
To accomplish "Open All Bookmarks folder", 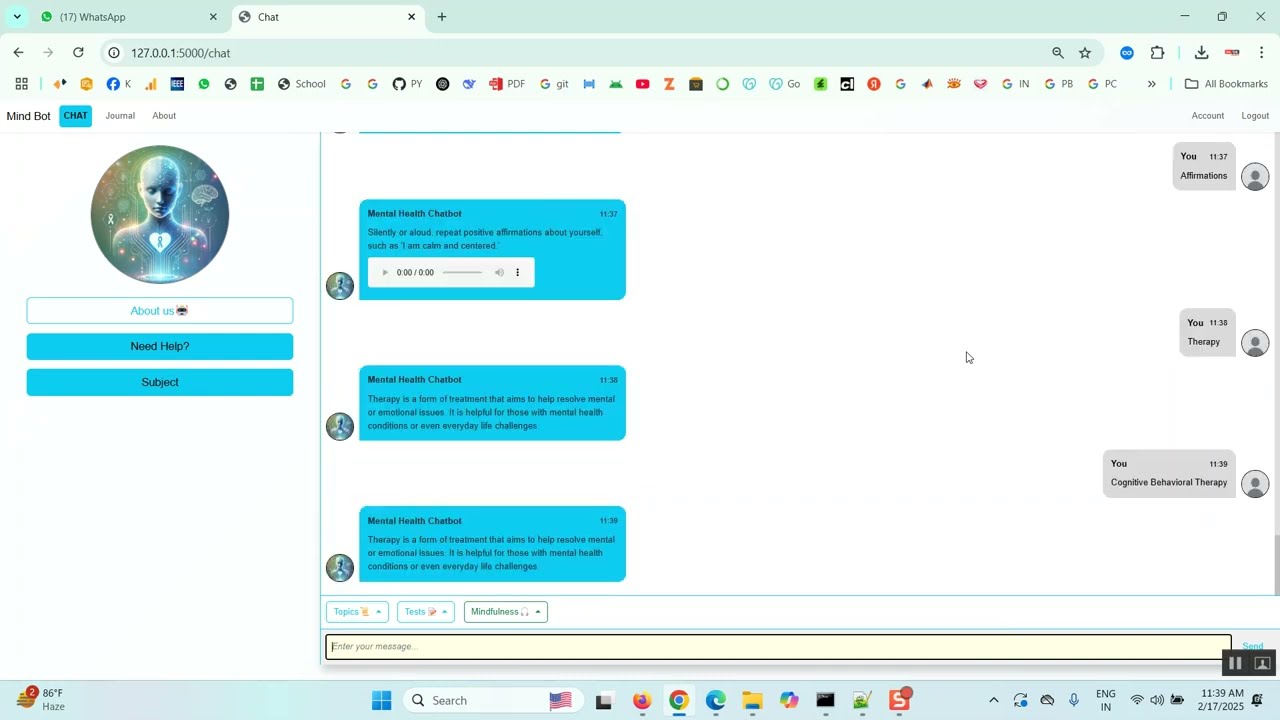I will (1226, 84).
